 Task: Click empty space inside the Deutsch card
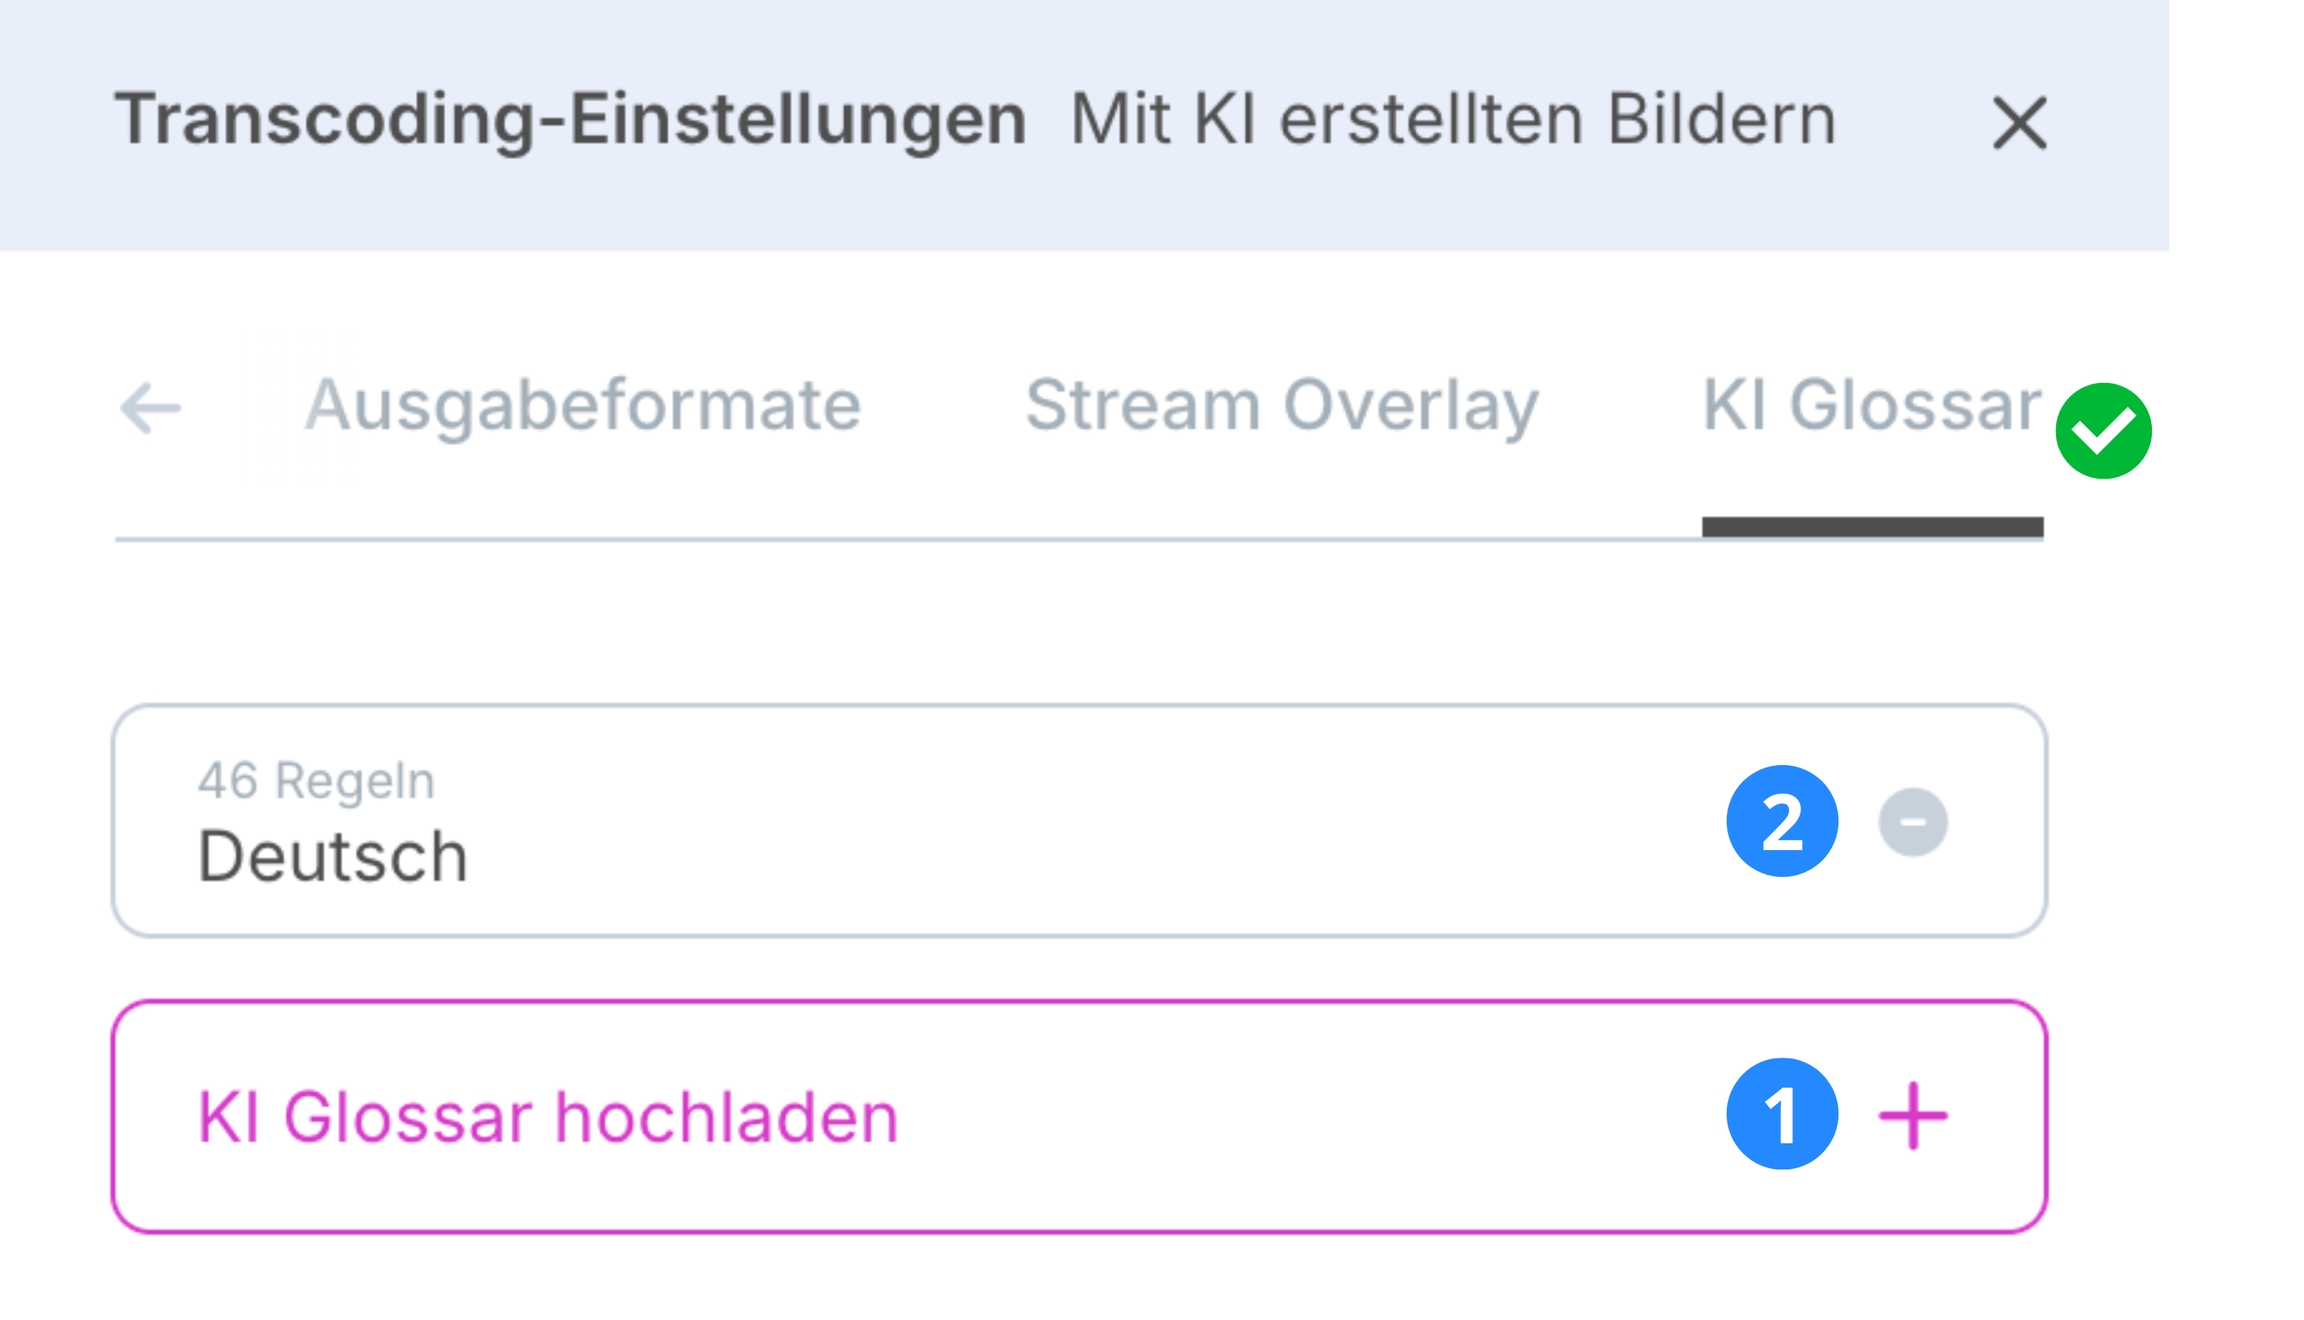click(1100, 822)
